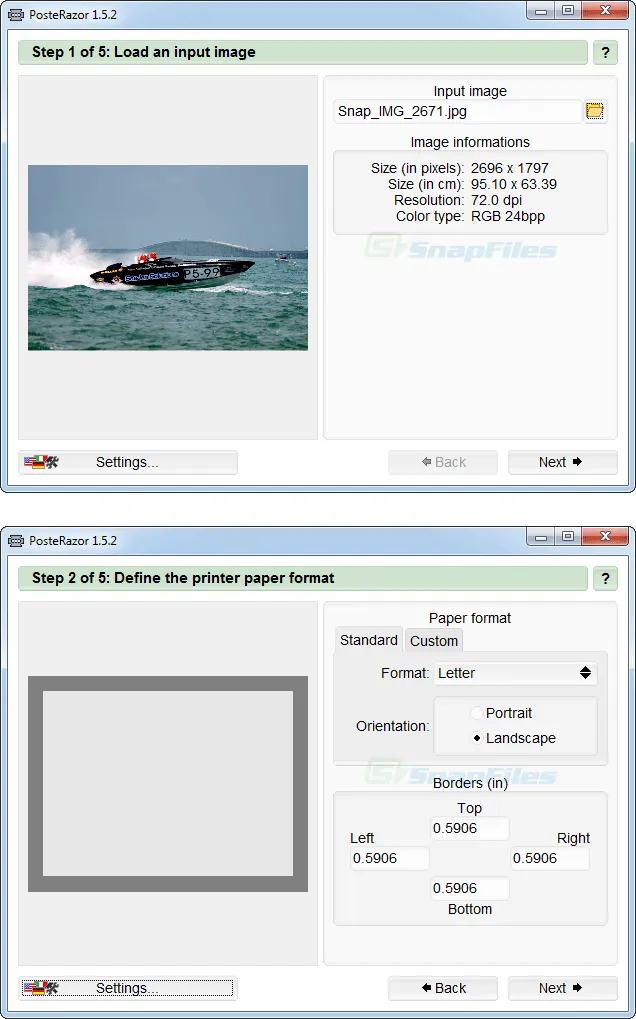The image size is (636, 1019).
Task: Switch to the Standard paper format tab
Action: coord(368,640)
